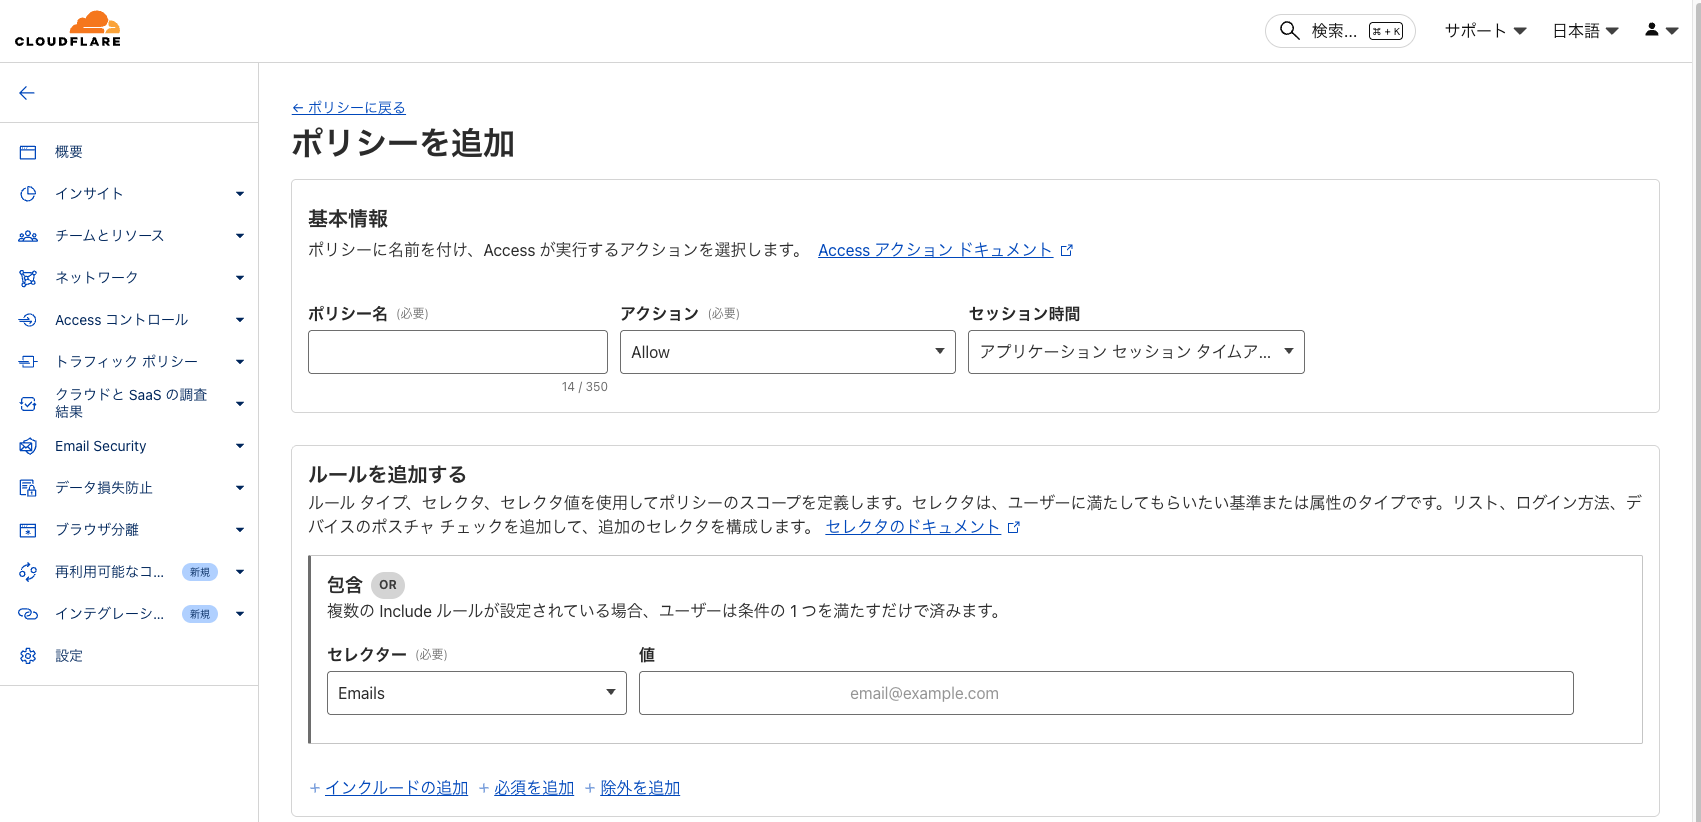Expand クラウドと SaaS の調査結果 menu arrow
Image resolution: width=1701 pixels, height=822 pixels.
240,404
